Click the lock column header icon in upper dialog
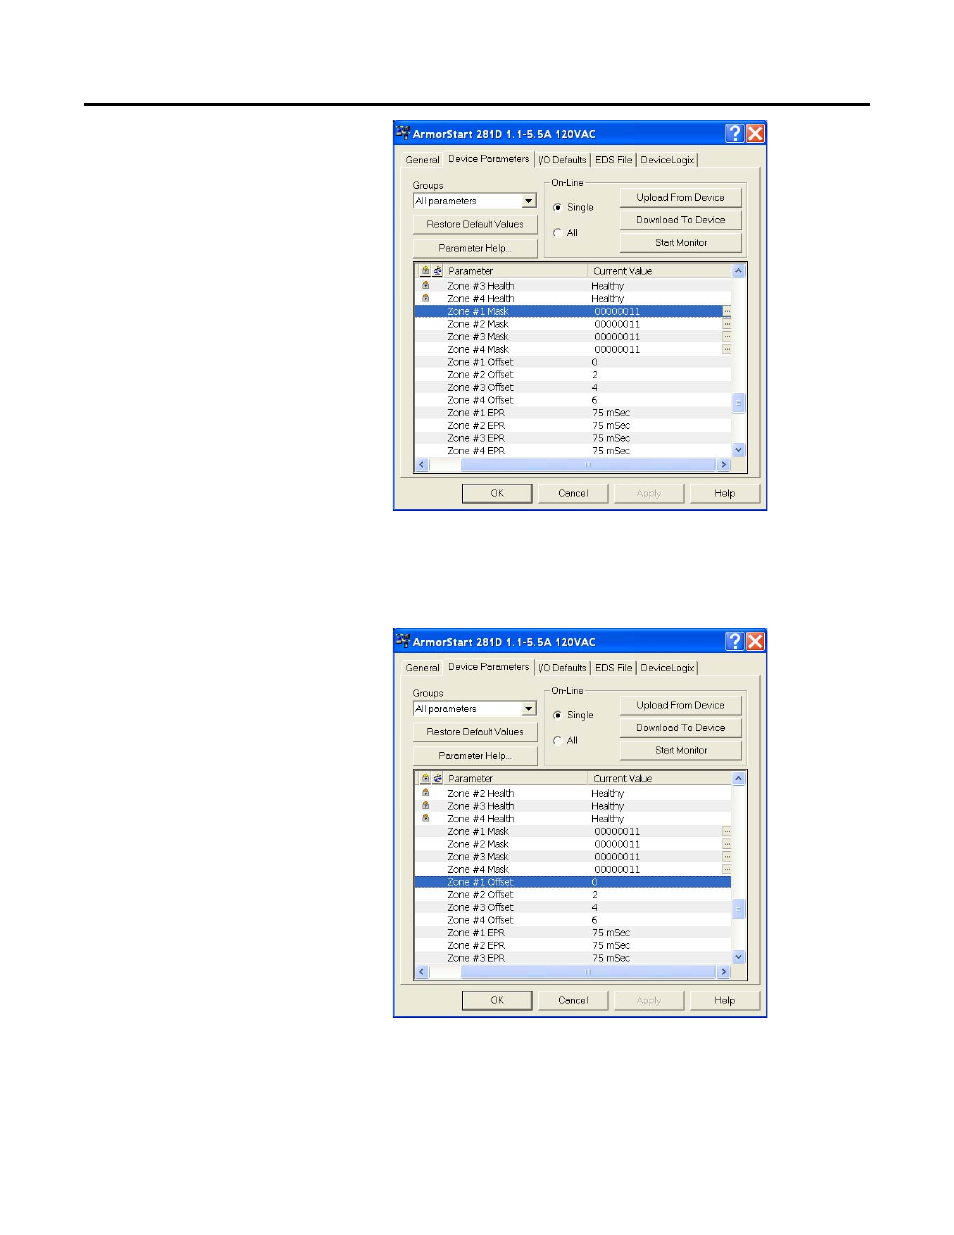Screen dimensions: 954x1235 [425, 271]
